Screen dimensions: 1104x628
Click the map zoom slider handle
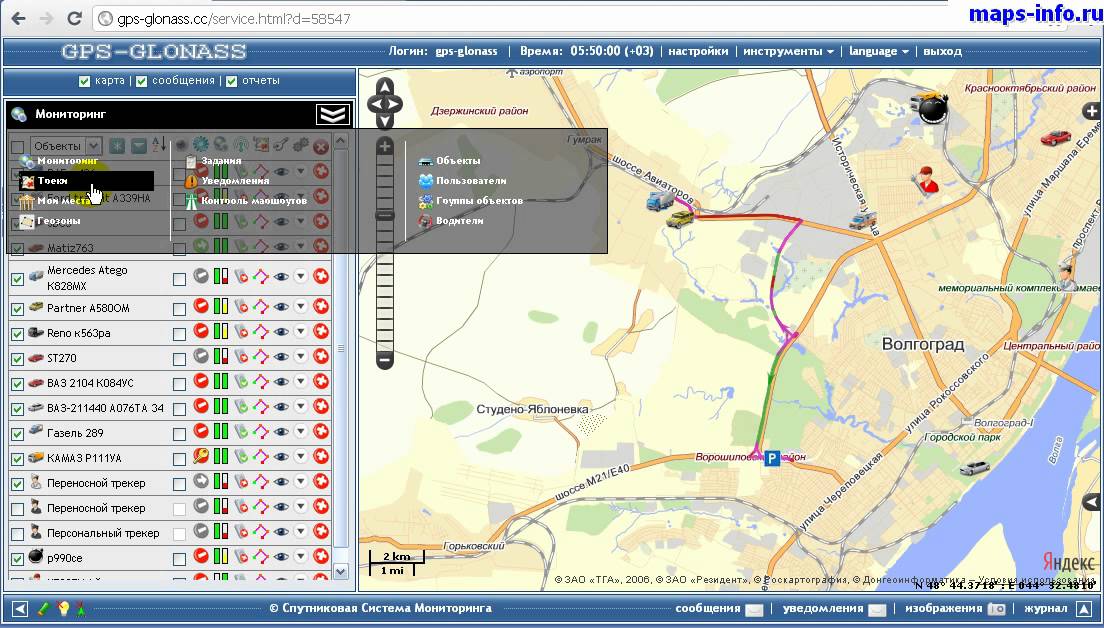pyautogui.click(x=384, y=215)
